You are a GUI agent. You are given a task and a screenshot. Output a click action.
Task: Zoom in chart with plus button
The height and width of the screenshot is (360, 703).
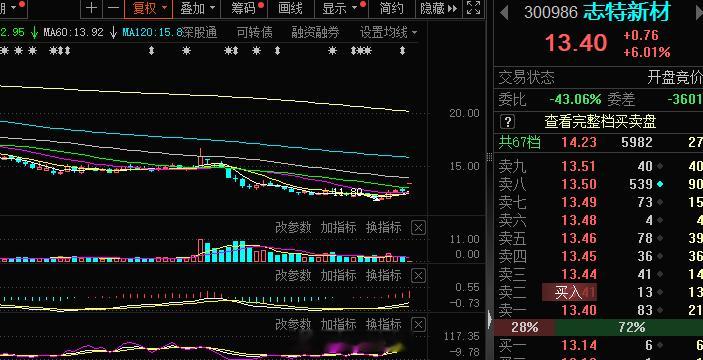[x=91, y=8]
